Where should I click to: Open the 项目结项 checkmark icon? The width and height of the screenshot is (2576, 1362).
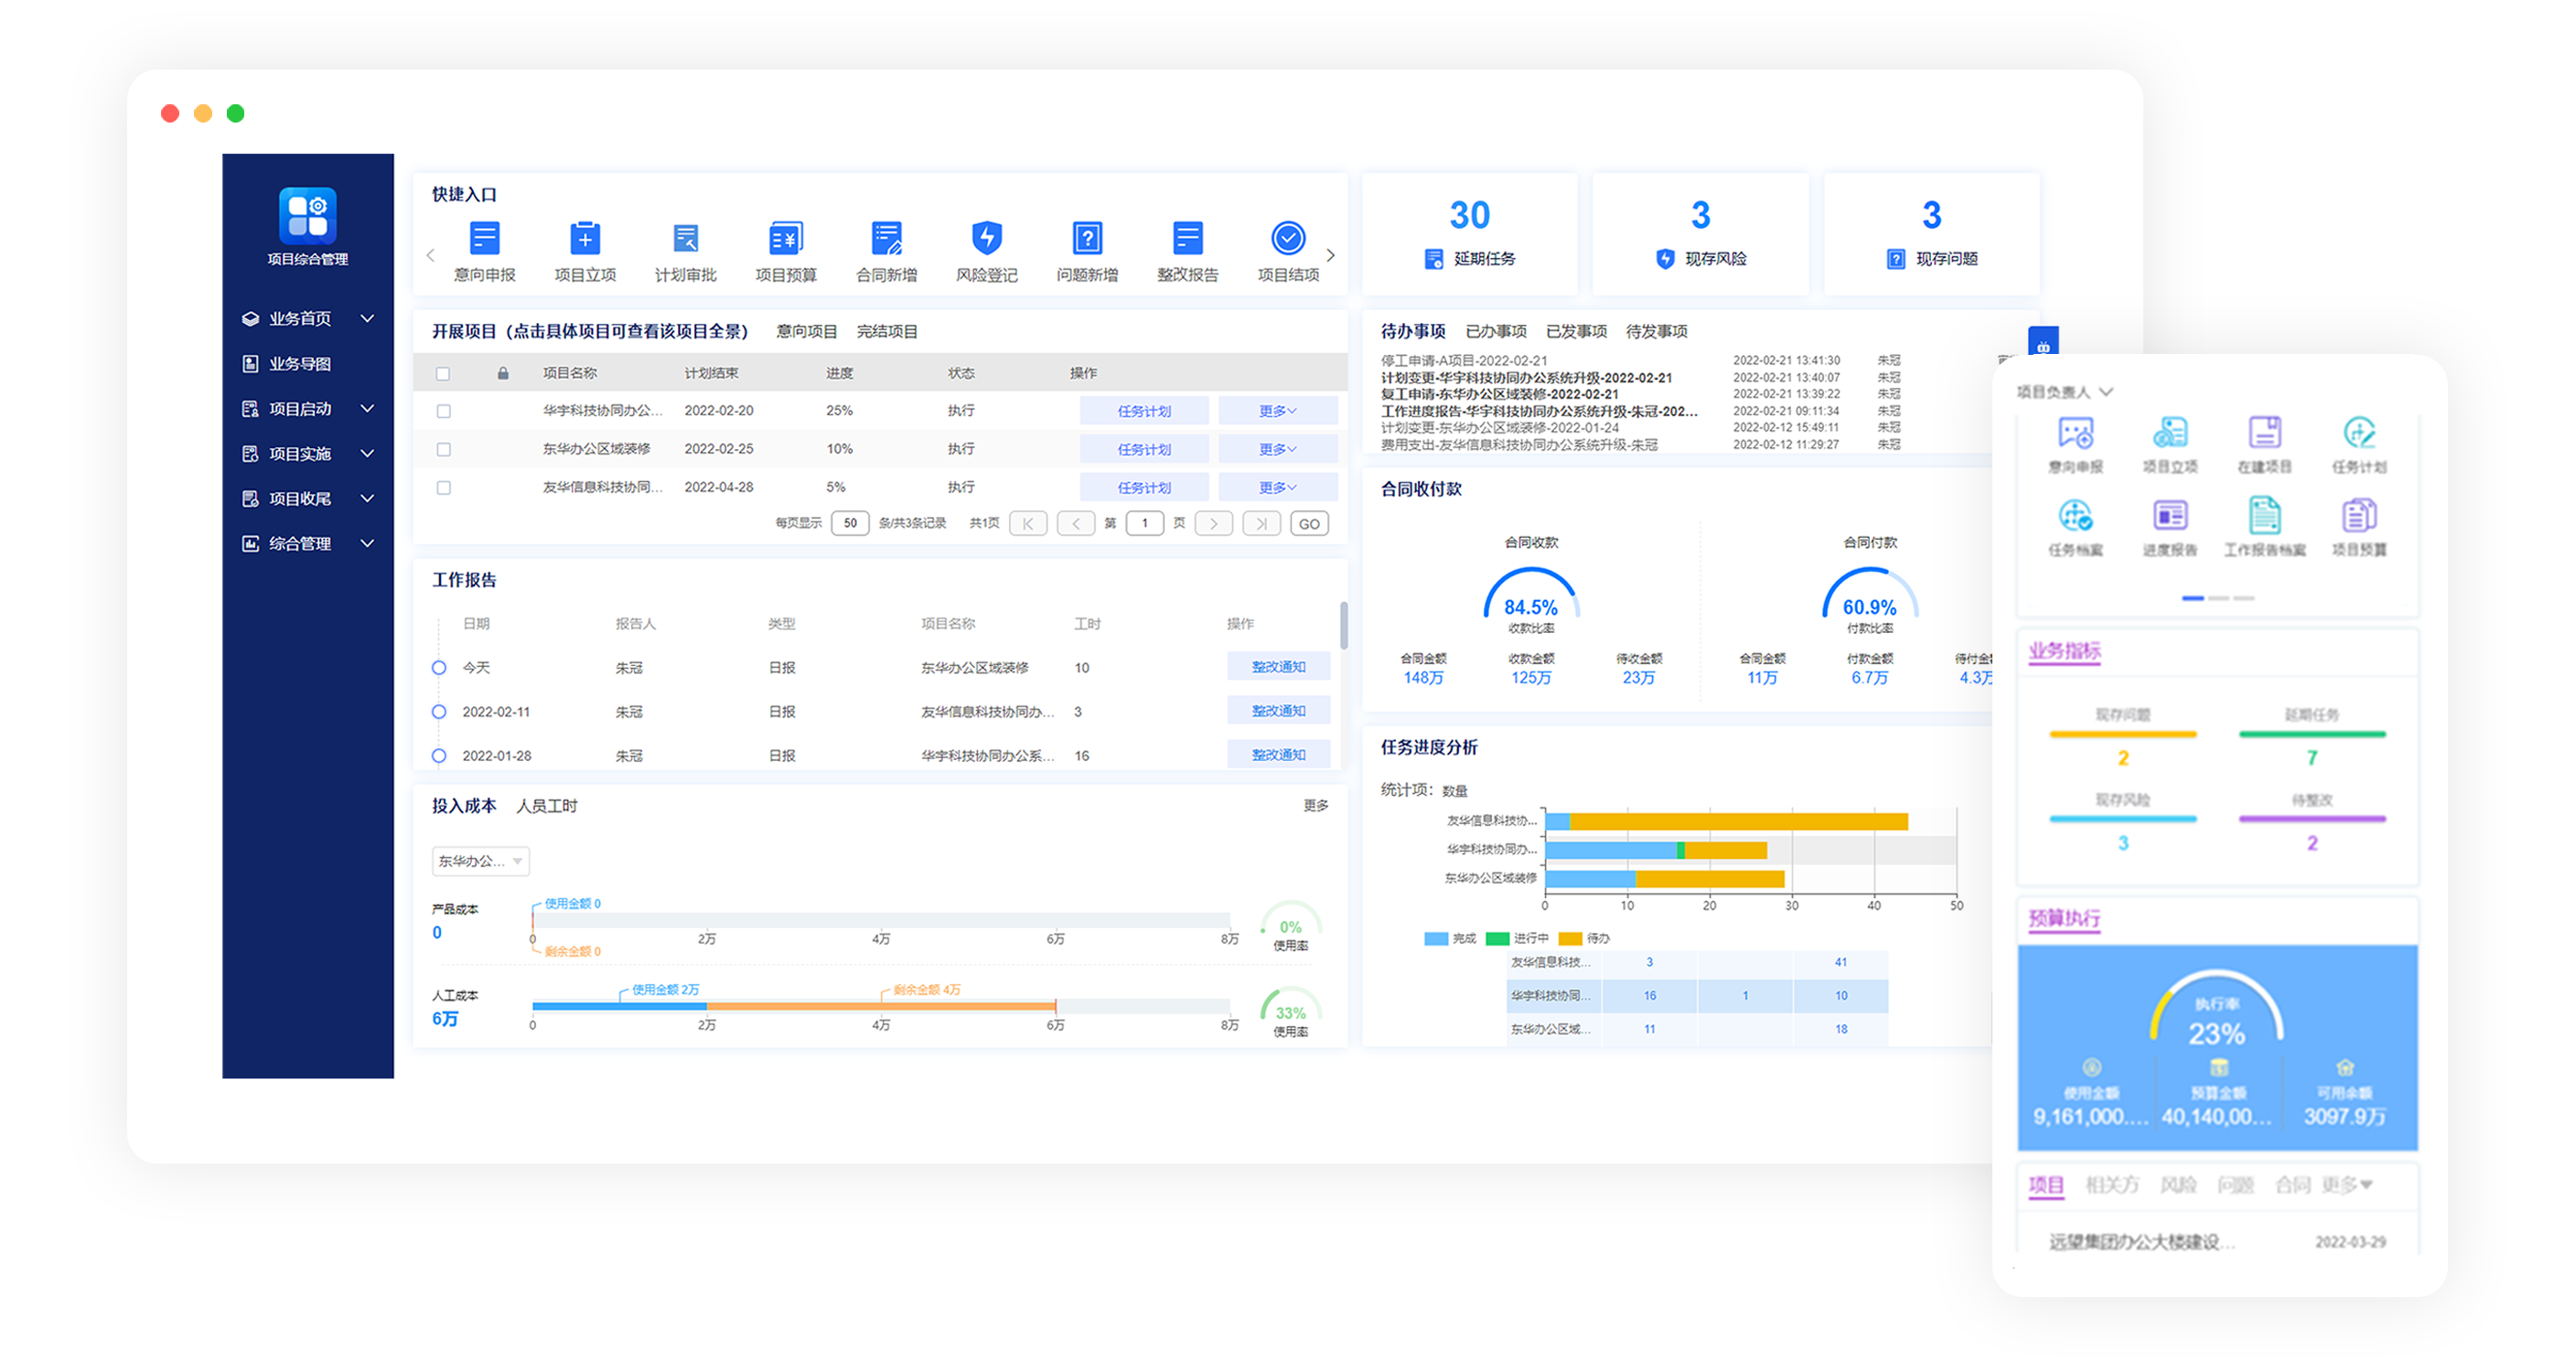pos(1288,239)
